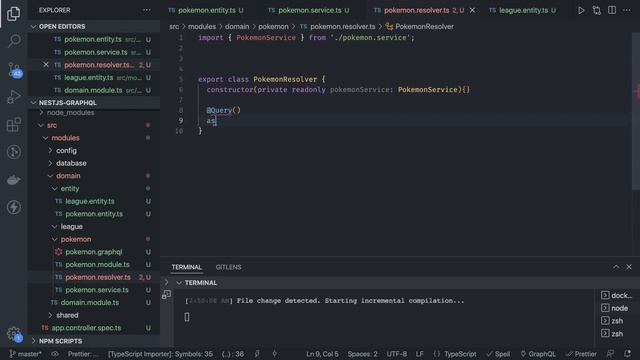Open notifications bell in status bar

point(627,354)
